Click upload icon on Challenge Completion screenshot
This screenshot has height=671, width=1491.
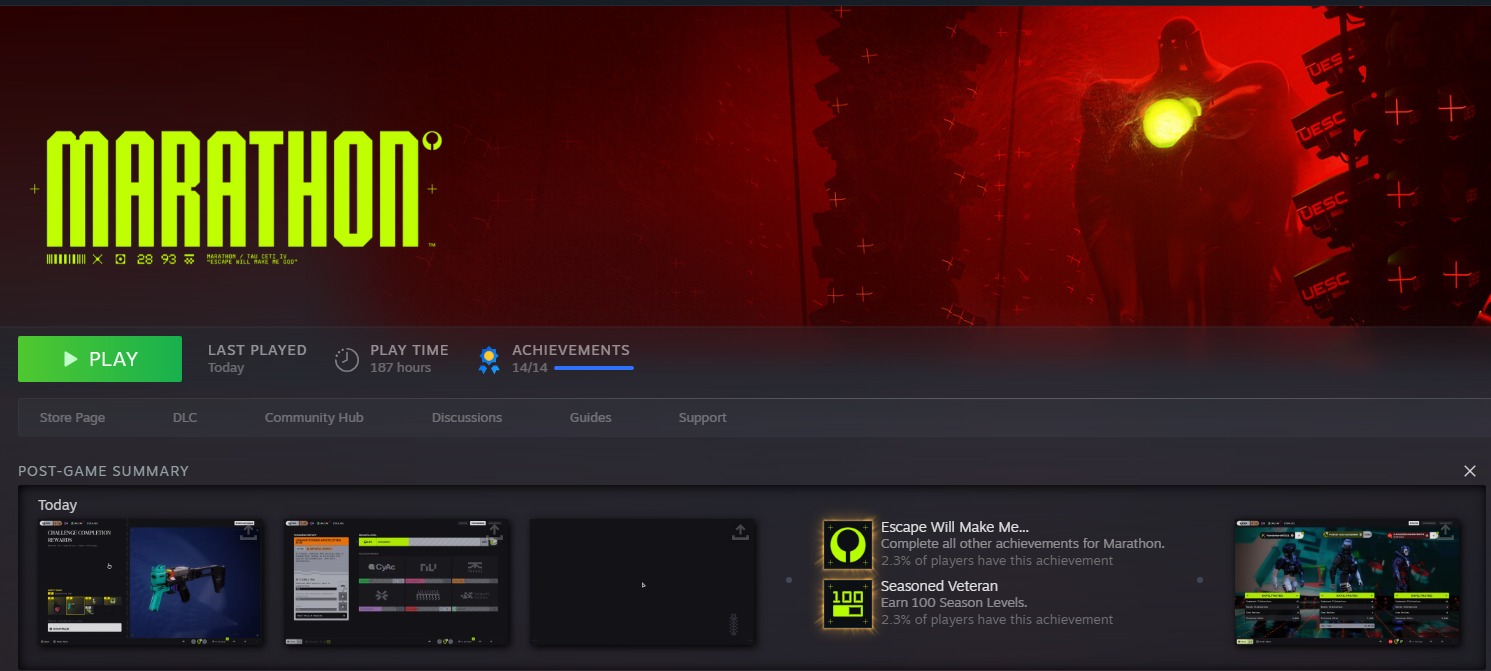pos(247,532)
